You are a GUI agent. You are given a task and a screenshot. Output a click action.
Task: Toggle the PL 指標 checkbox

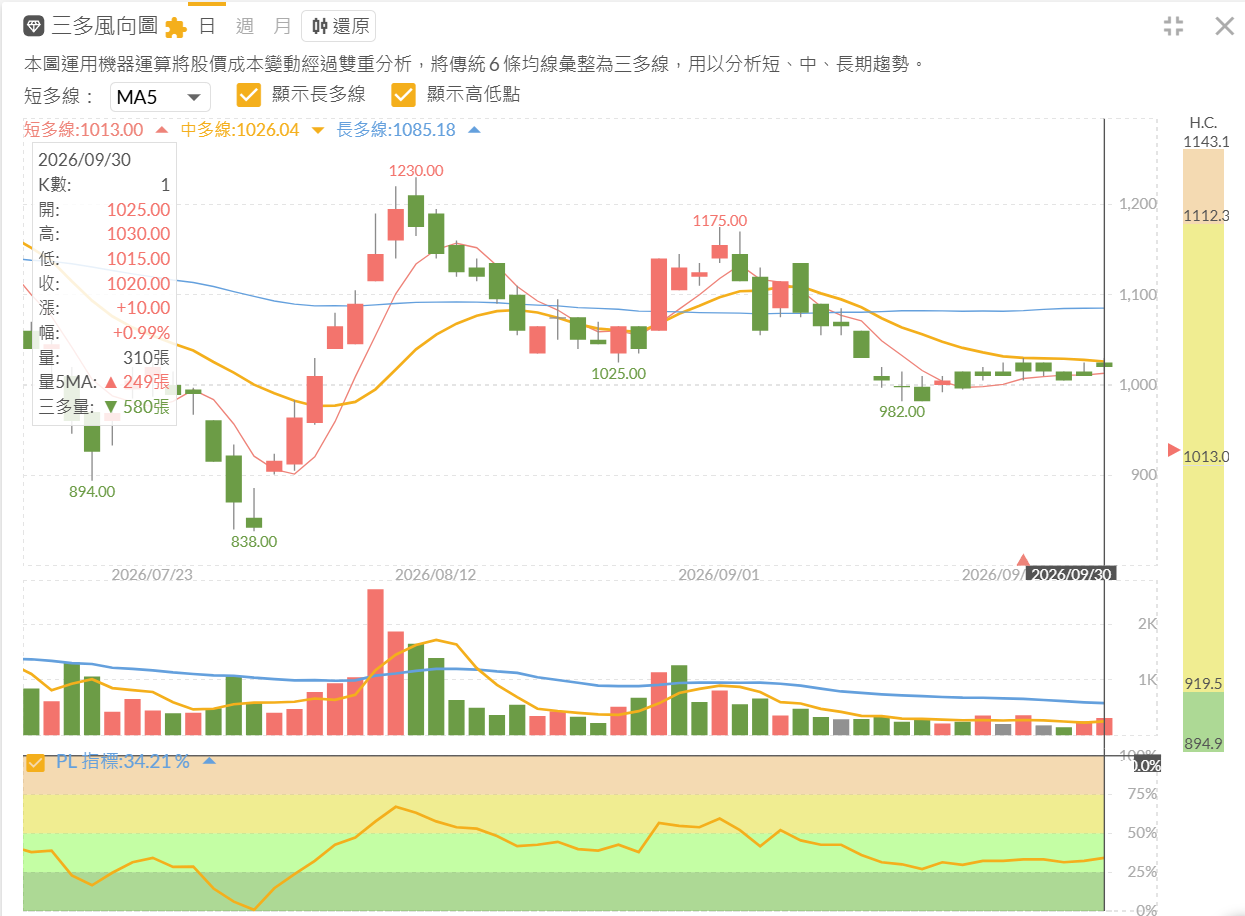(36, 762)
